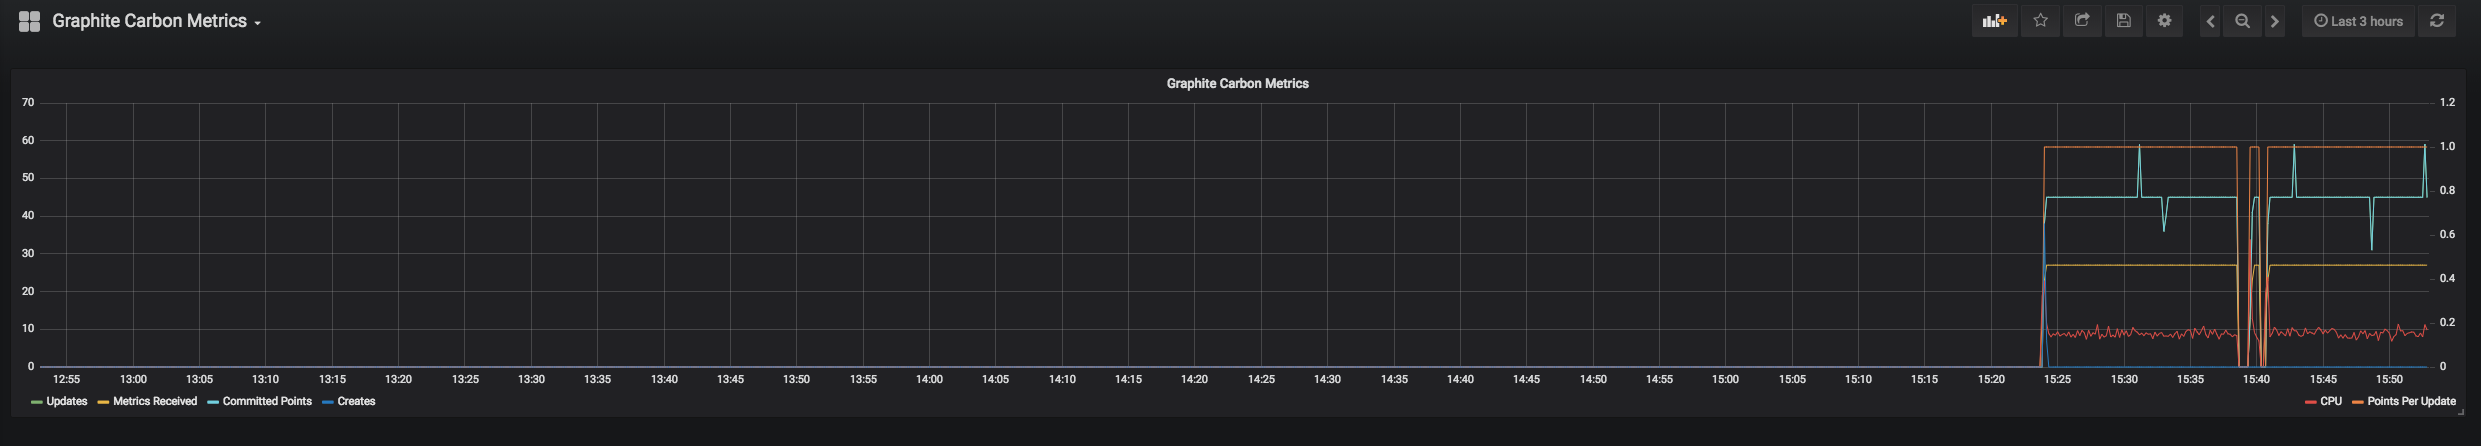Toggle Committed Points series visibility
The width and height of the screenshot is (2481, 446).
pyautogui.click(x=266, y=401)
